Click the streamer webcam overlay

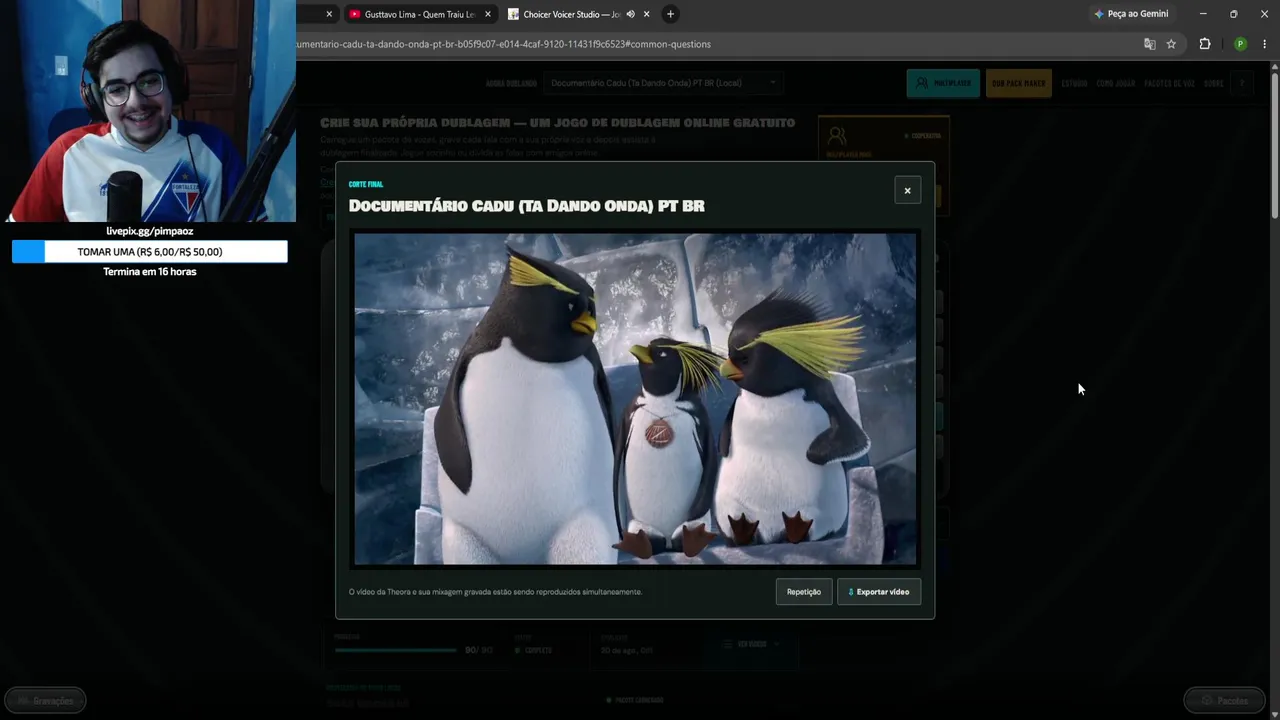coord(148,111)
